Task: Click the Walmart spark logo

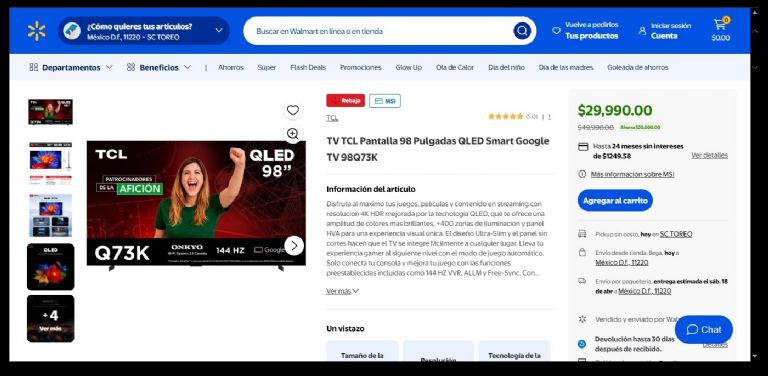Action: tap(36, 31)
